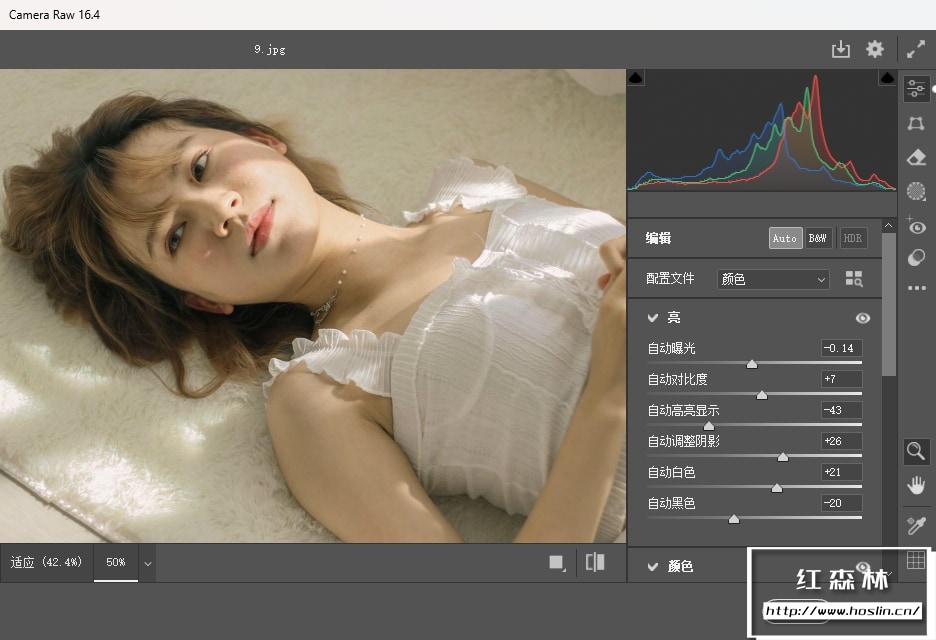This screenshot has height=640, width=936.
Task: Open the 配置文件 profile dropdown
Action: click(x=773, y=279)
